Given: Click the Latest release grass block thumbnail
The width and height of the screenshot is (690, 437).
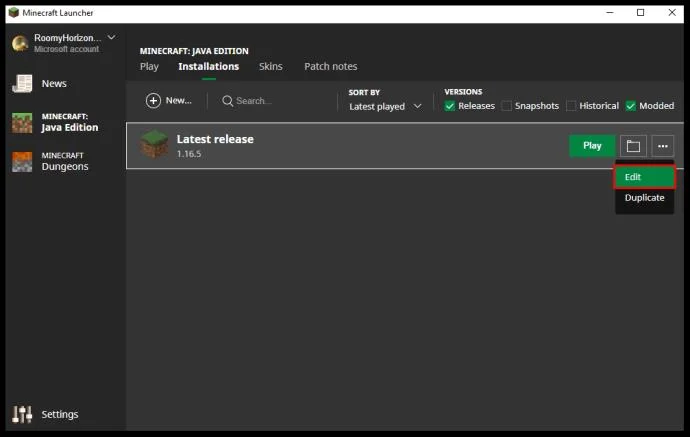Looking at the screenshot, I should 154,144.
